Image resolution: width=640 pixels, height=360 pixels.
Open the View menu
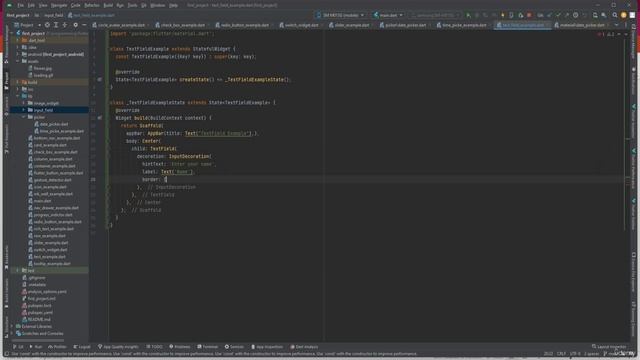tap(43, 5)
